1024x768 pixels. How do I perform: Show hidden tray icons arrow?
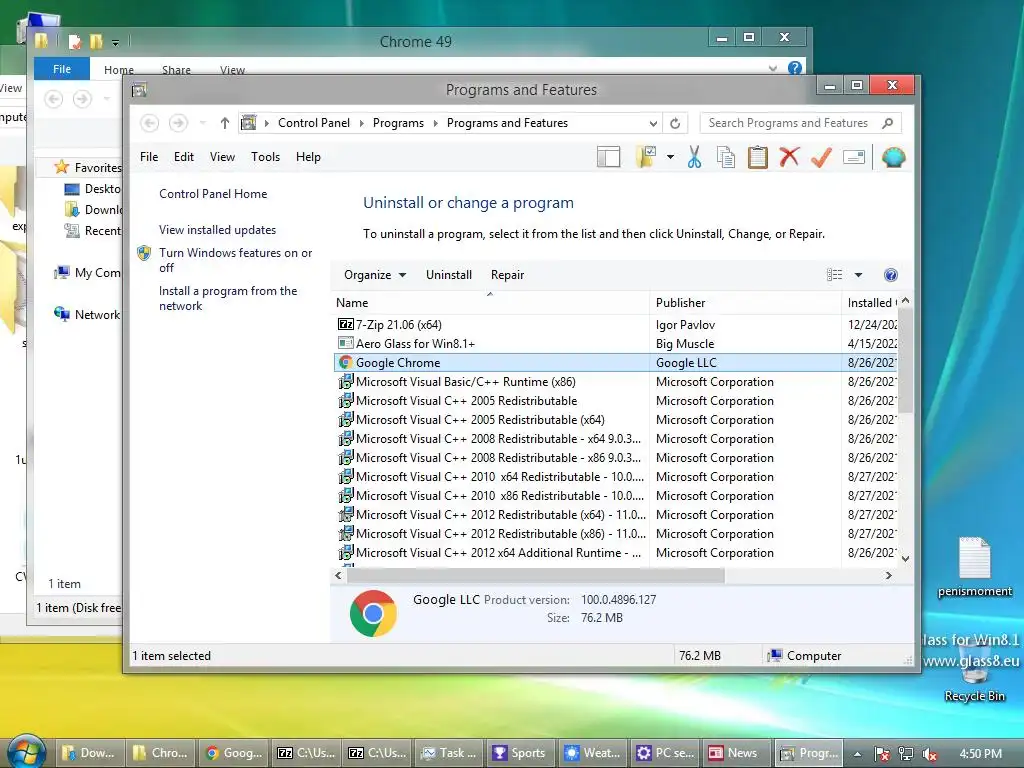[857, 754]
